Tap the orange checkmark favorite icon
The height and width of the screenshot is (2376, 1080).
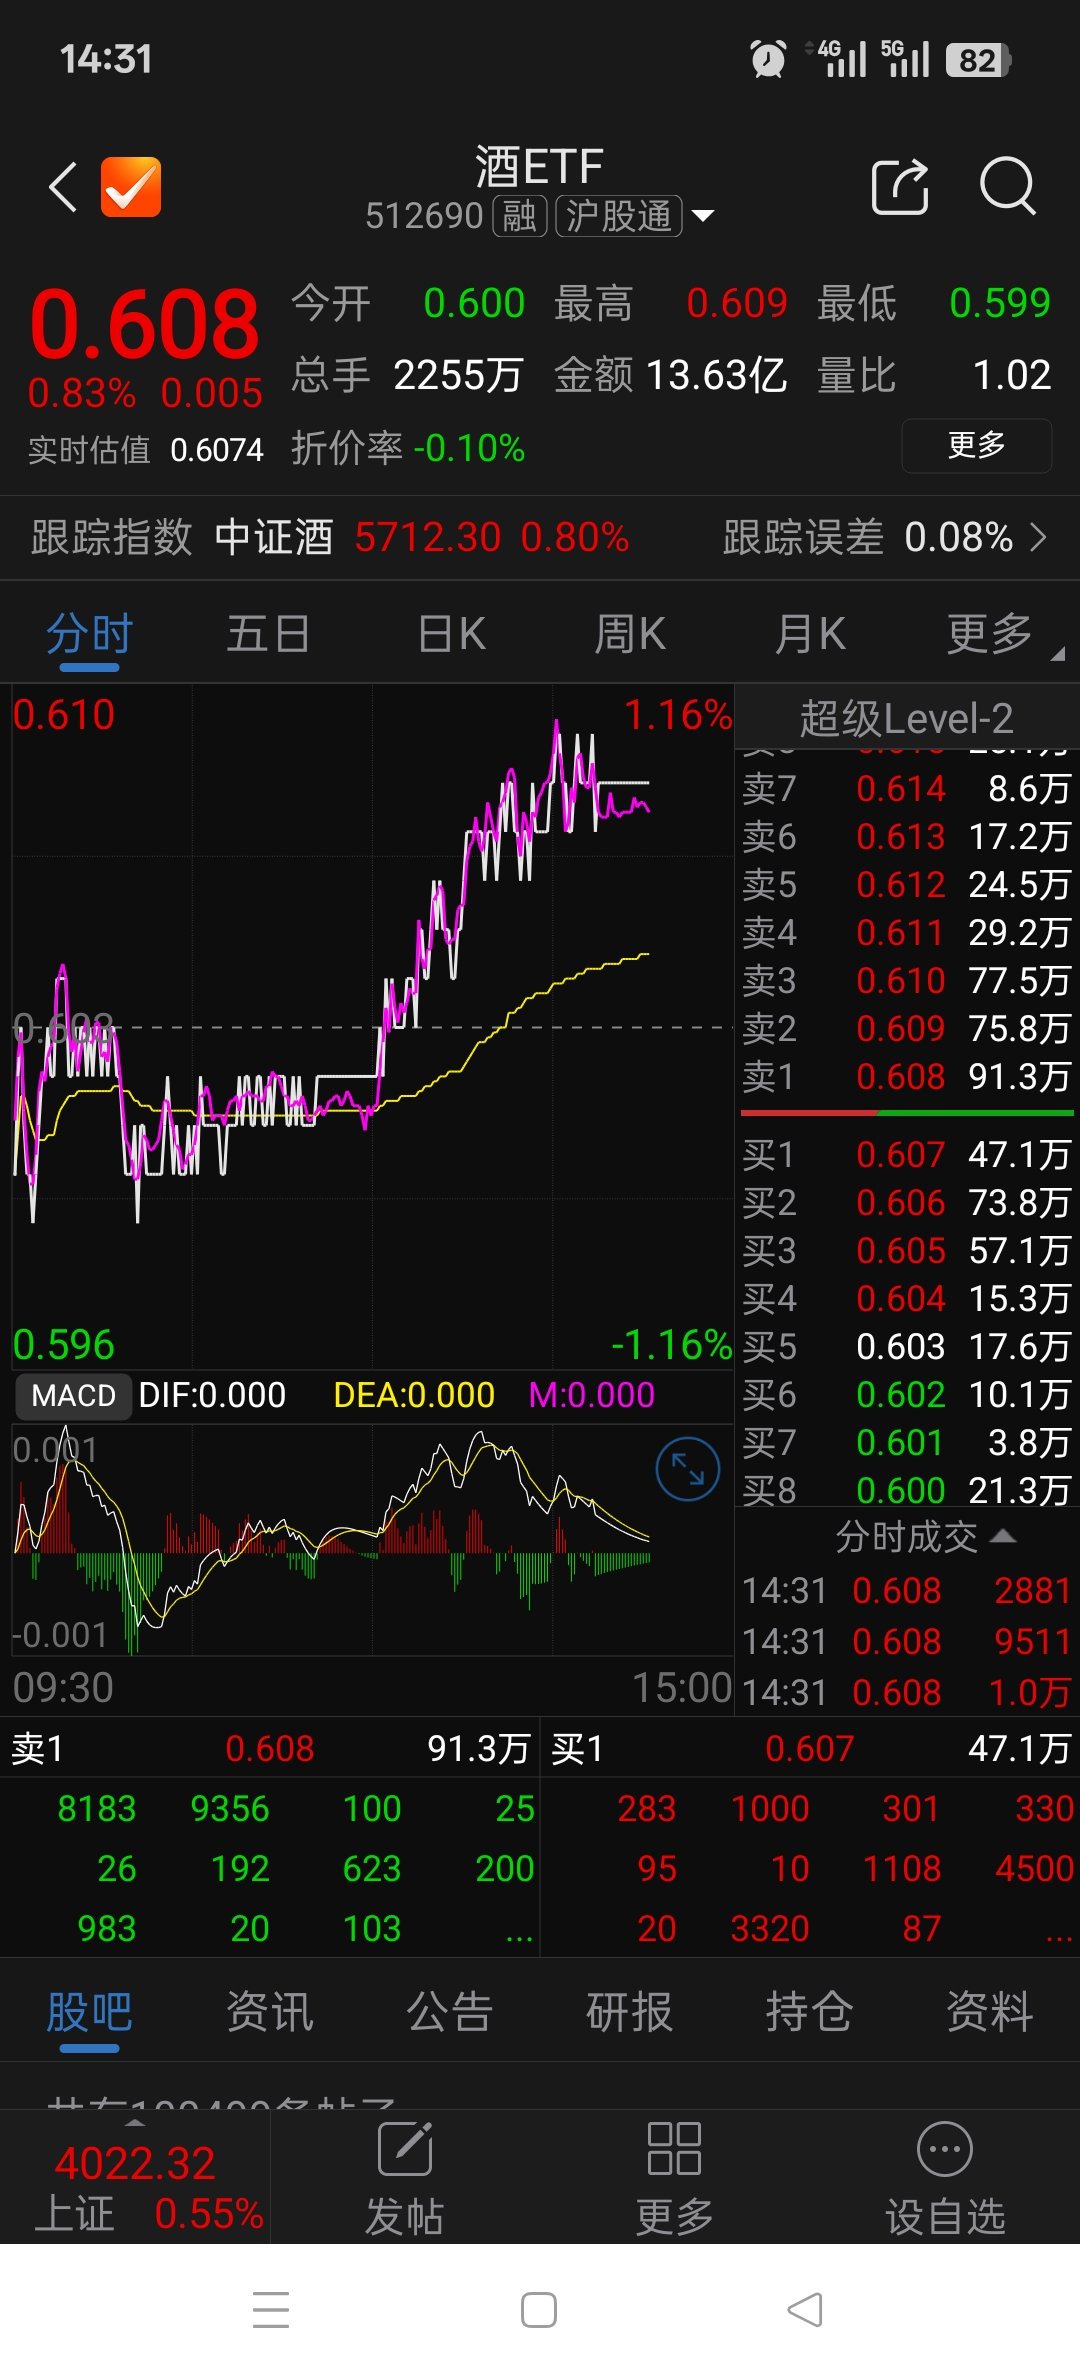(x=131, y=187)
